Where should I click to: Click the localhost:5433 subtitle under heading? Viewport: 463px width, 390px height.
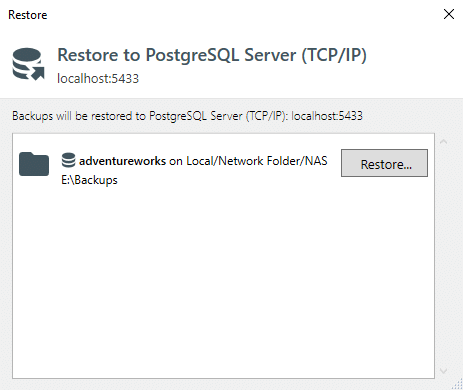tap(98, 79)
